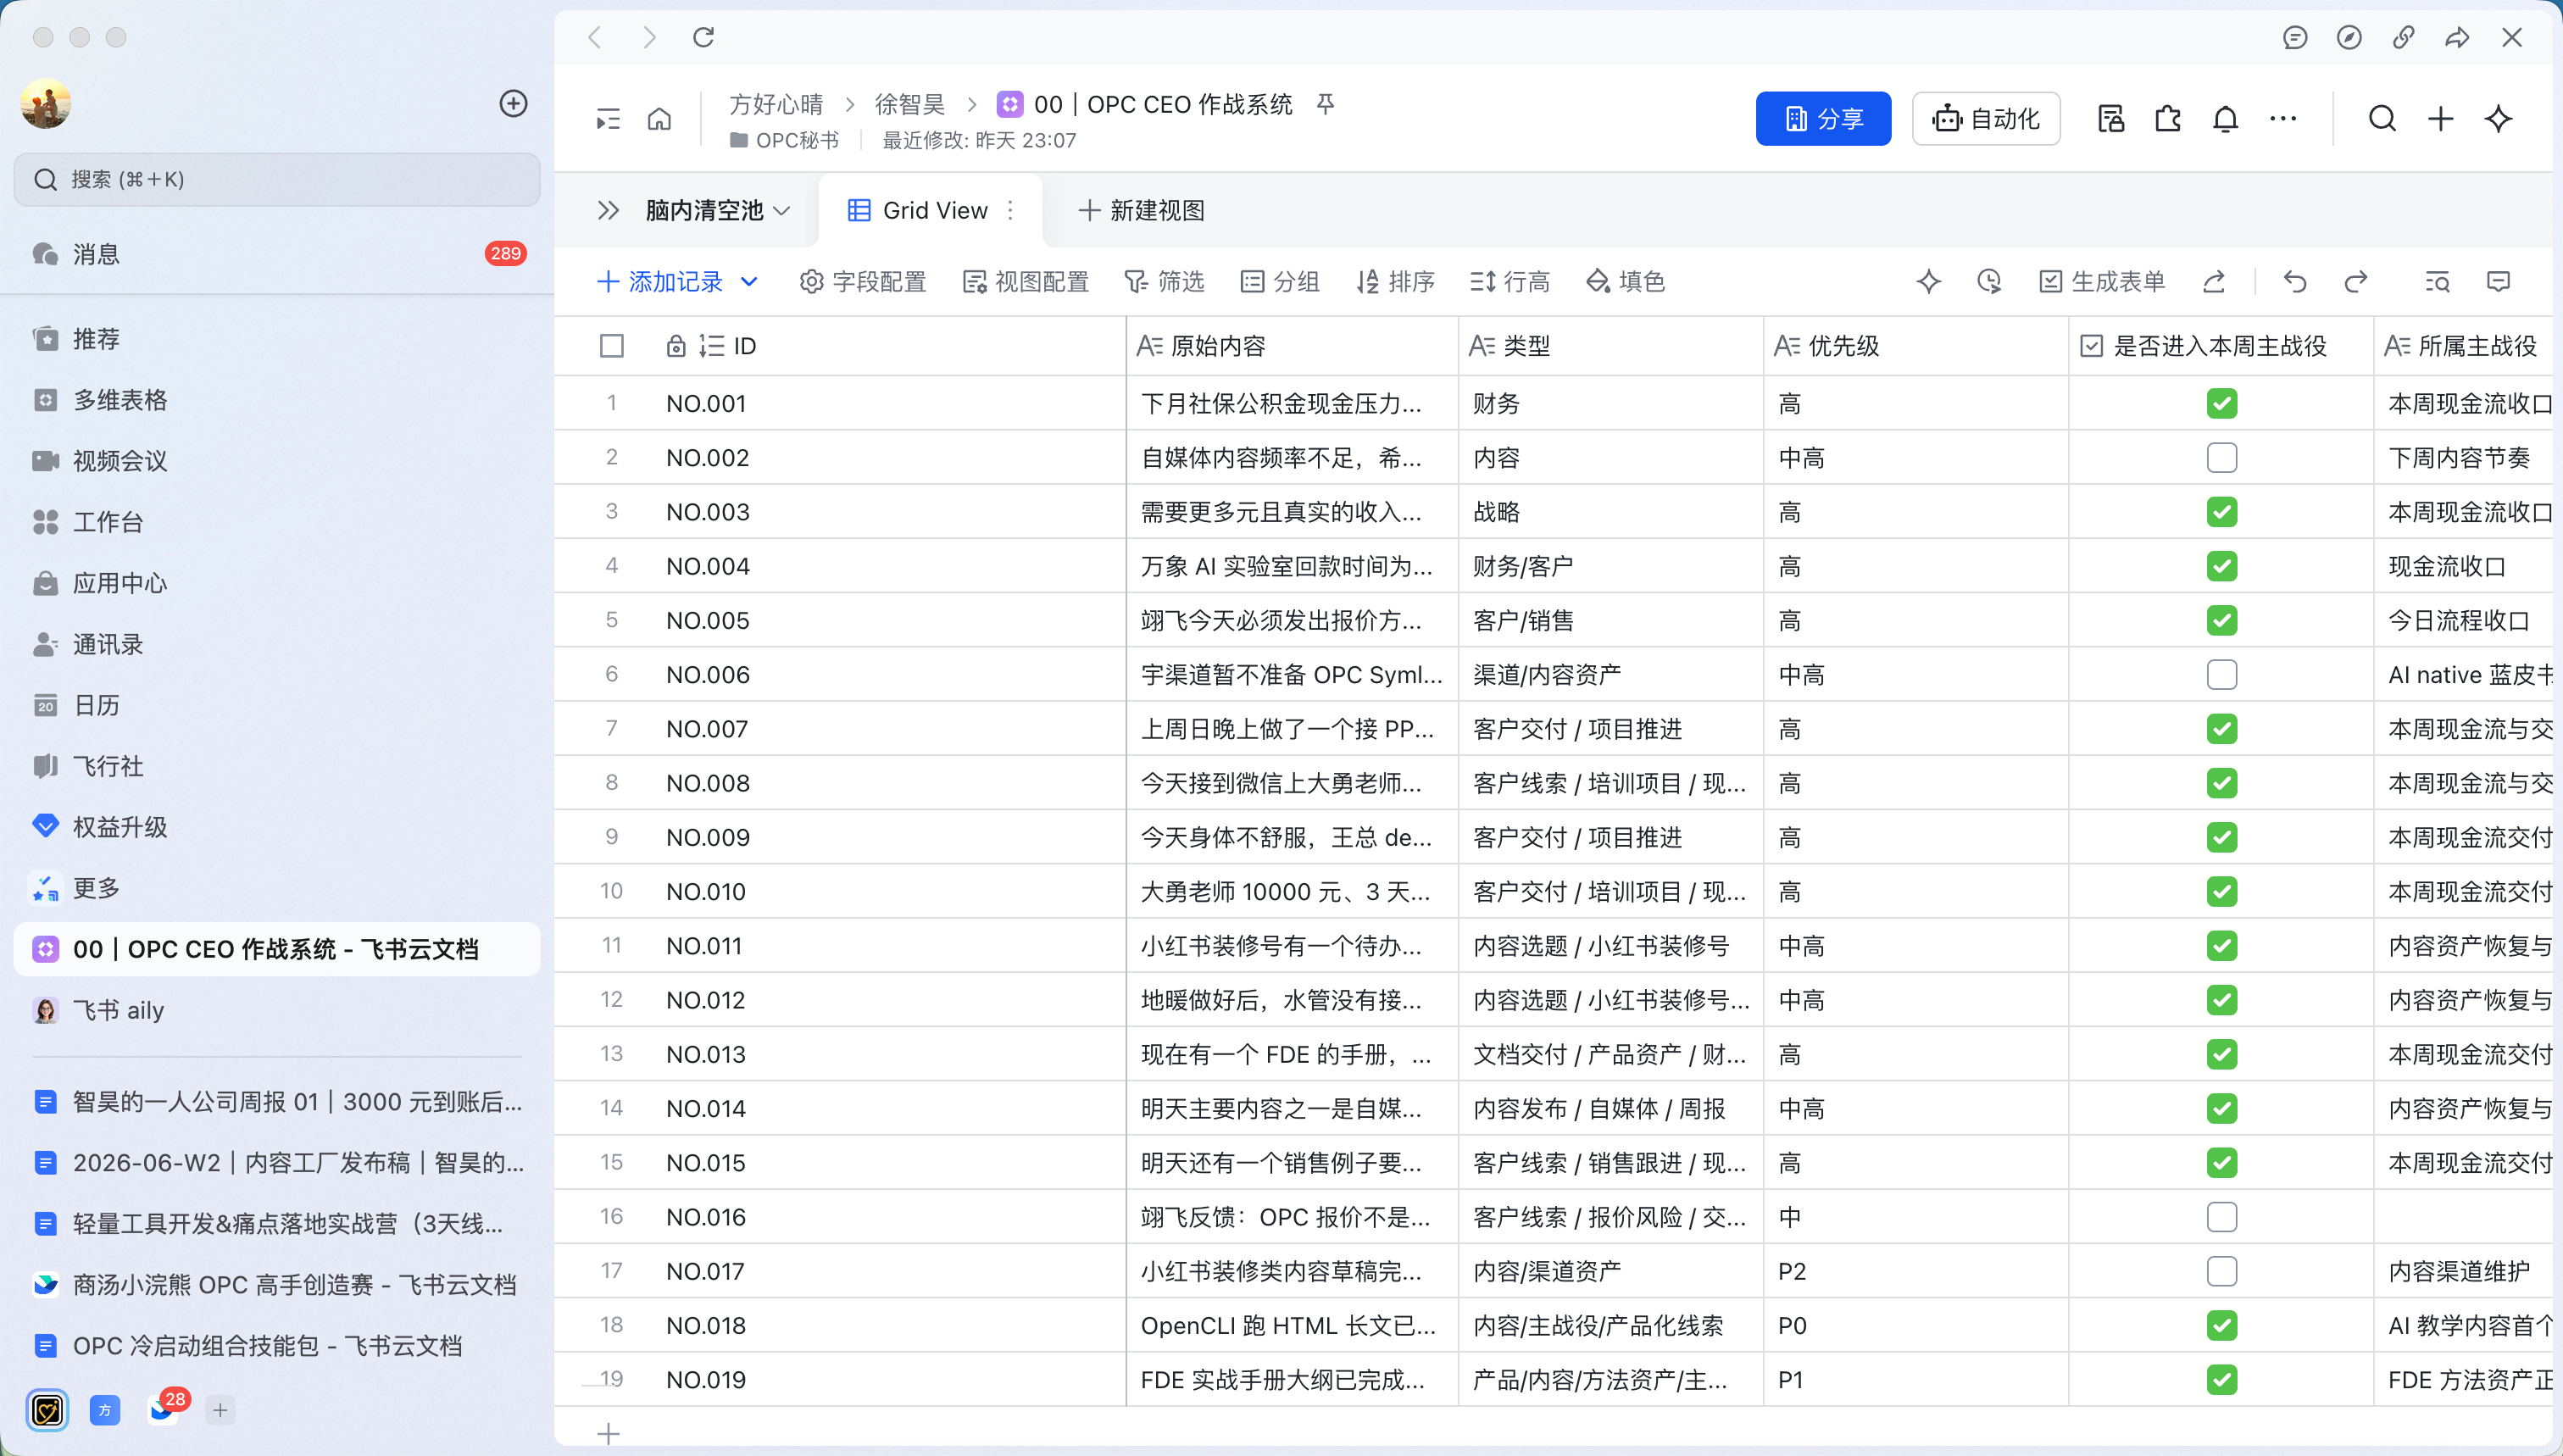Go forward with the right arrow
The image size is (2563, 1456).
click(x=650, y=37)
